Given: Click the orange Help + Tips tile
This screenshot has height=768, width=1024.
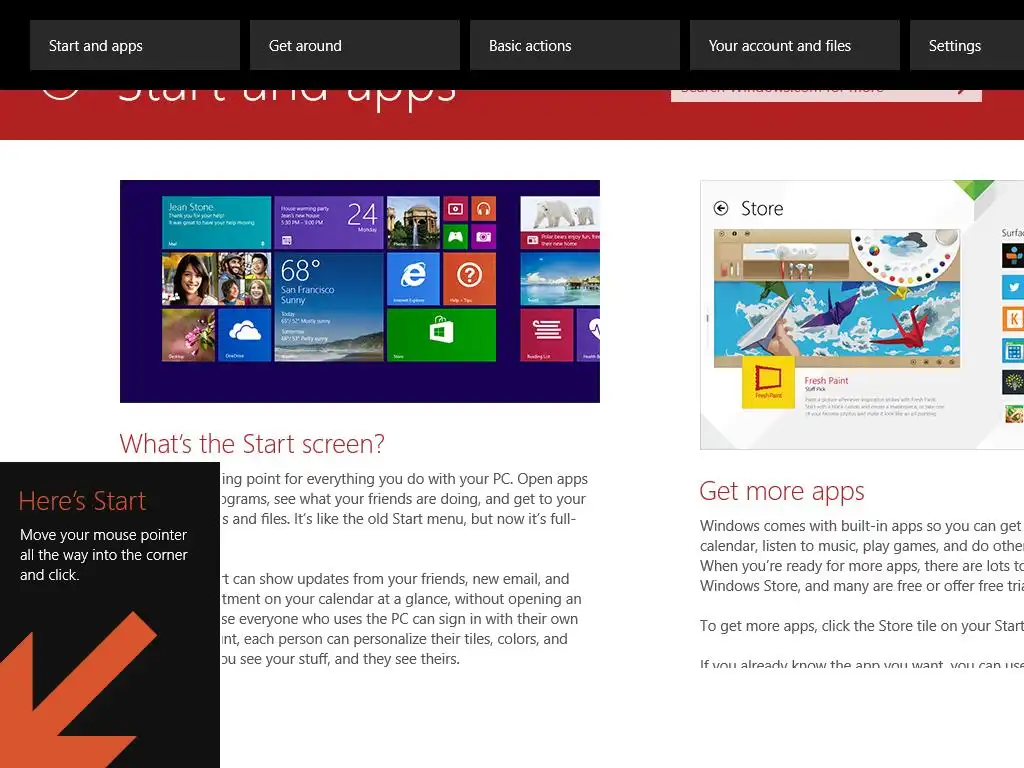Looking at the screenshot, I should click(469, 279).
